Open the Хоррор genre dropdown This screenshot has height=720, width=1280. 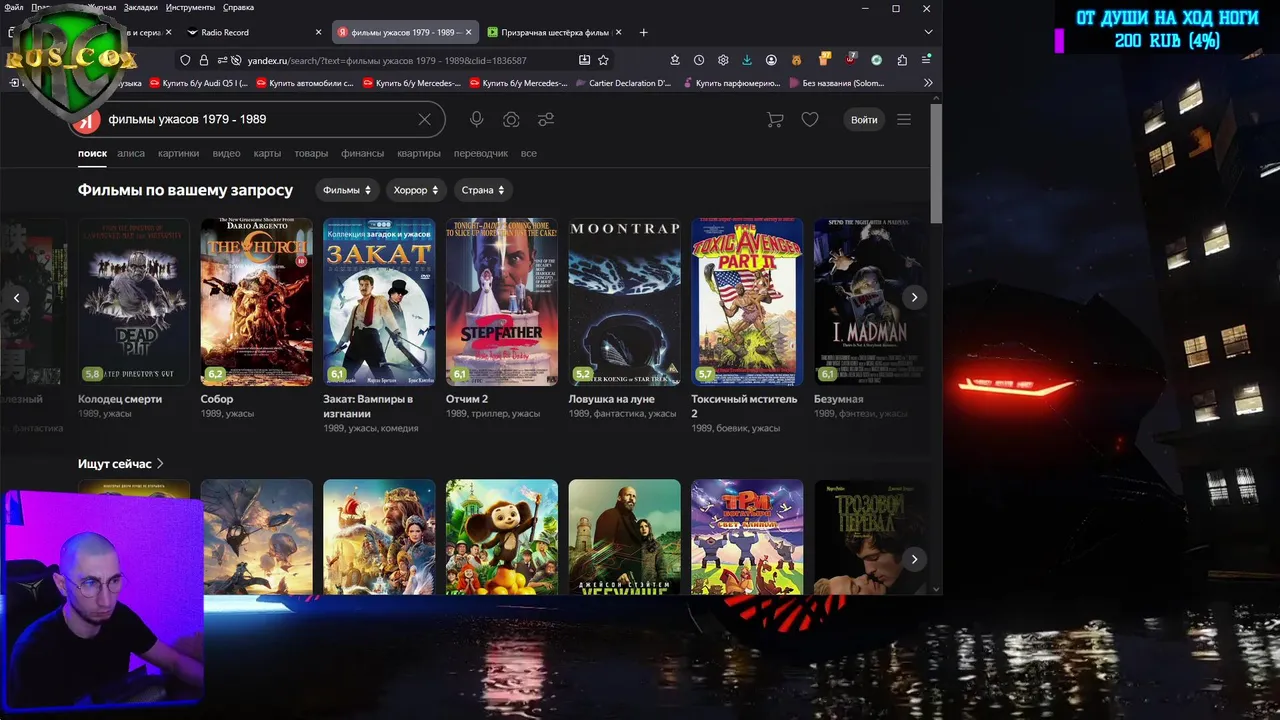(x=416, y=190)
